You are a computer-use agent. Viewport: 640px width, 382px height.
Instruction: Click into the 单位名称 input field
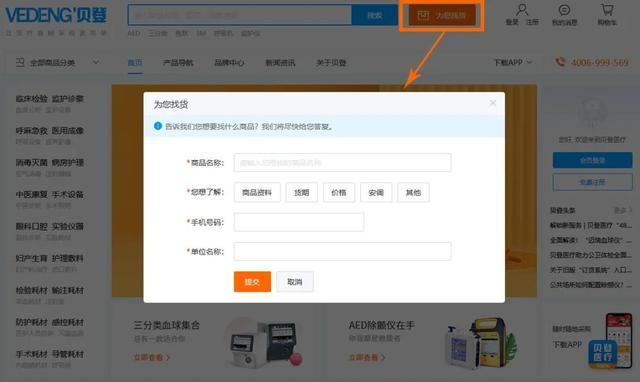tap(342, 251)
